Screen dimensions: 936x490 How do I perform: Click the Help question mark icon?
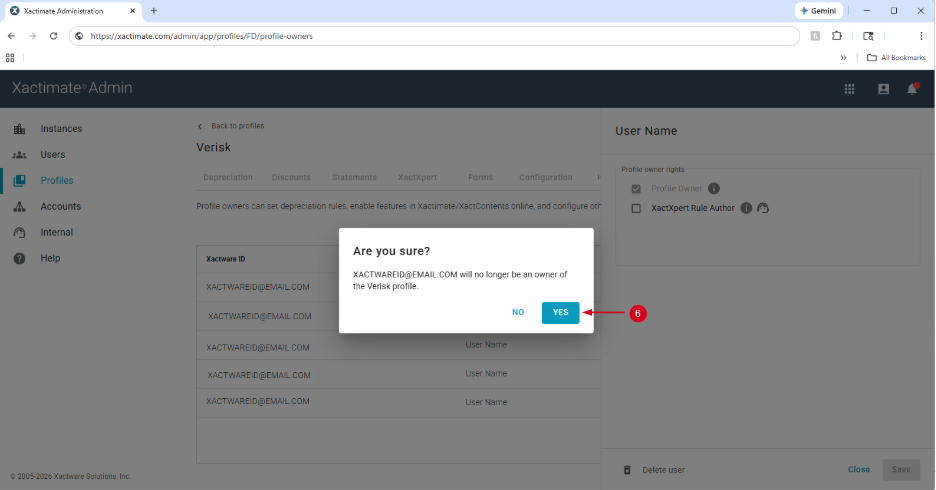19,258
